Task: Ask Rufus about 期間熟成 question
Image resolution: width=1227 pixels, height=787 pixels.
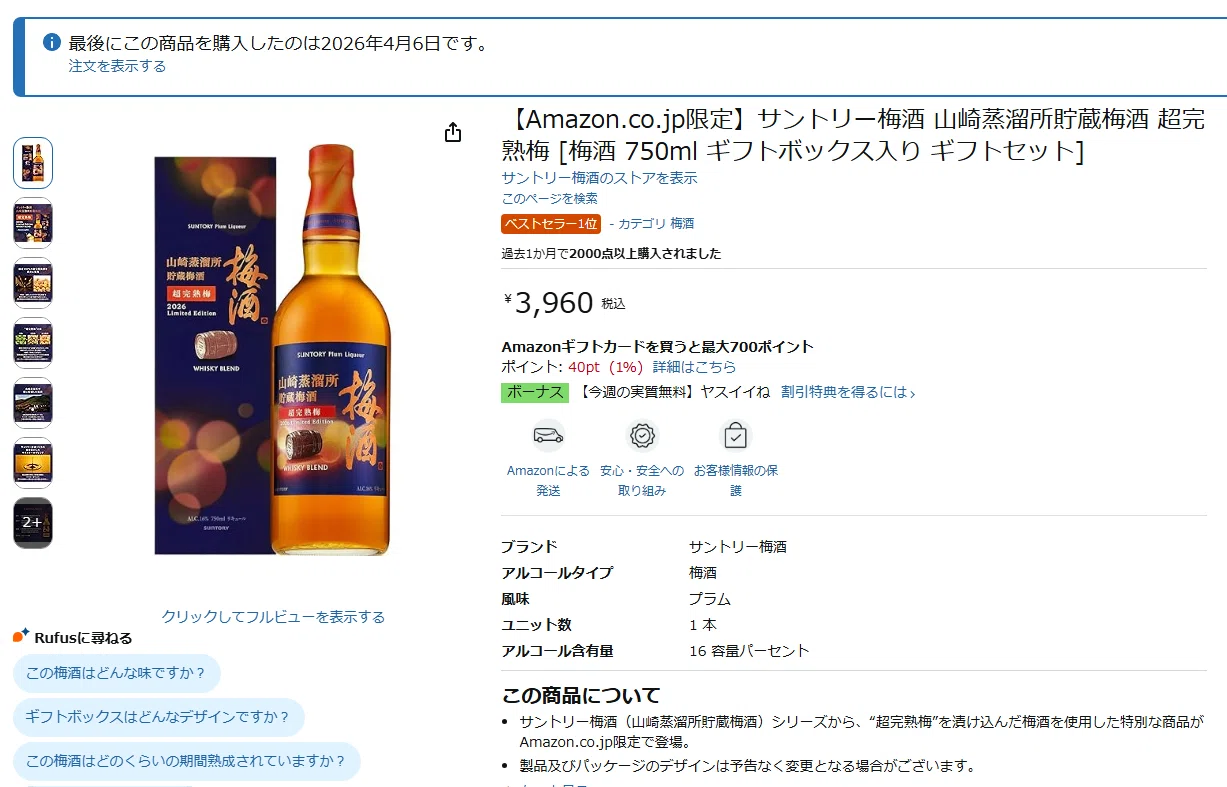Action: tap(186, 761)
